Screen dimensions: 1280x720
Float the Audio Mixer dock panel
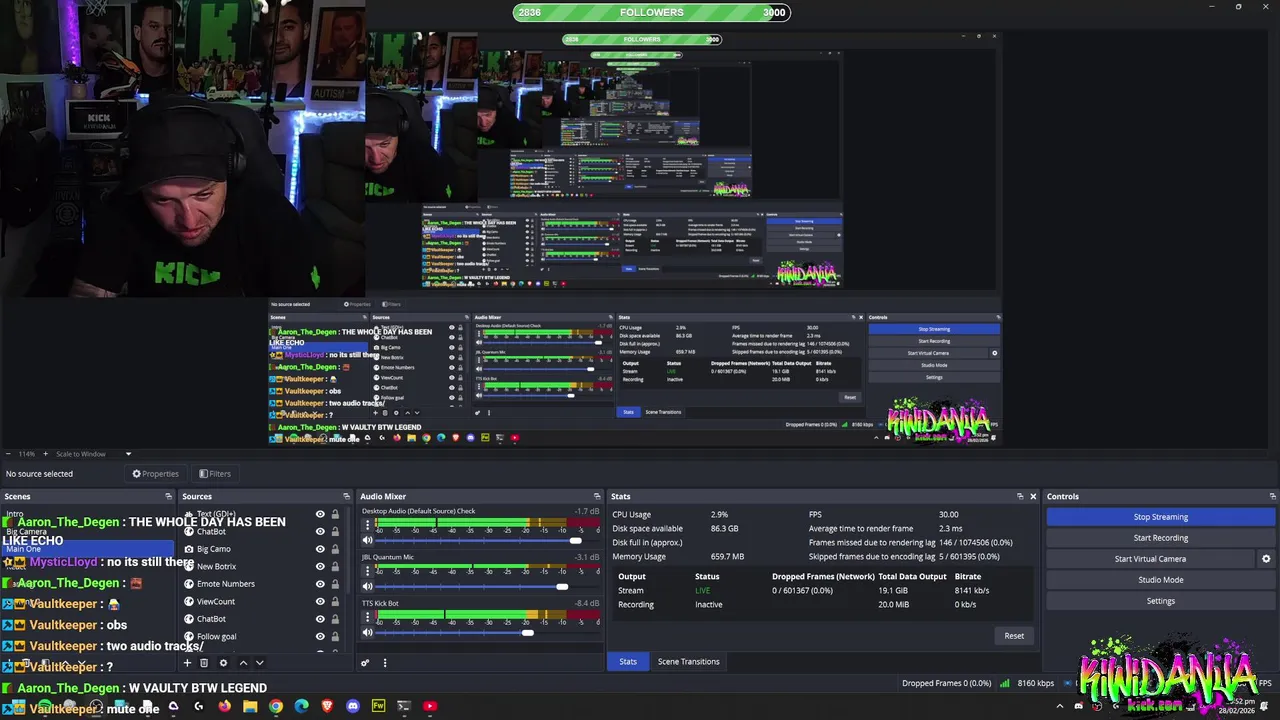coord(597,496)
